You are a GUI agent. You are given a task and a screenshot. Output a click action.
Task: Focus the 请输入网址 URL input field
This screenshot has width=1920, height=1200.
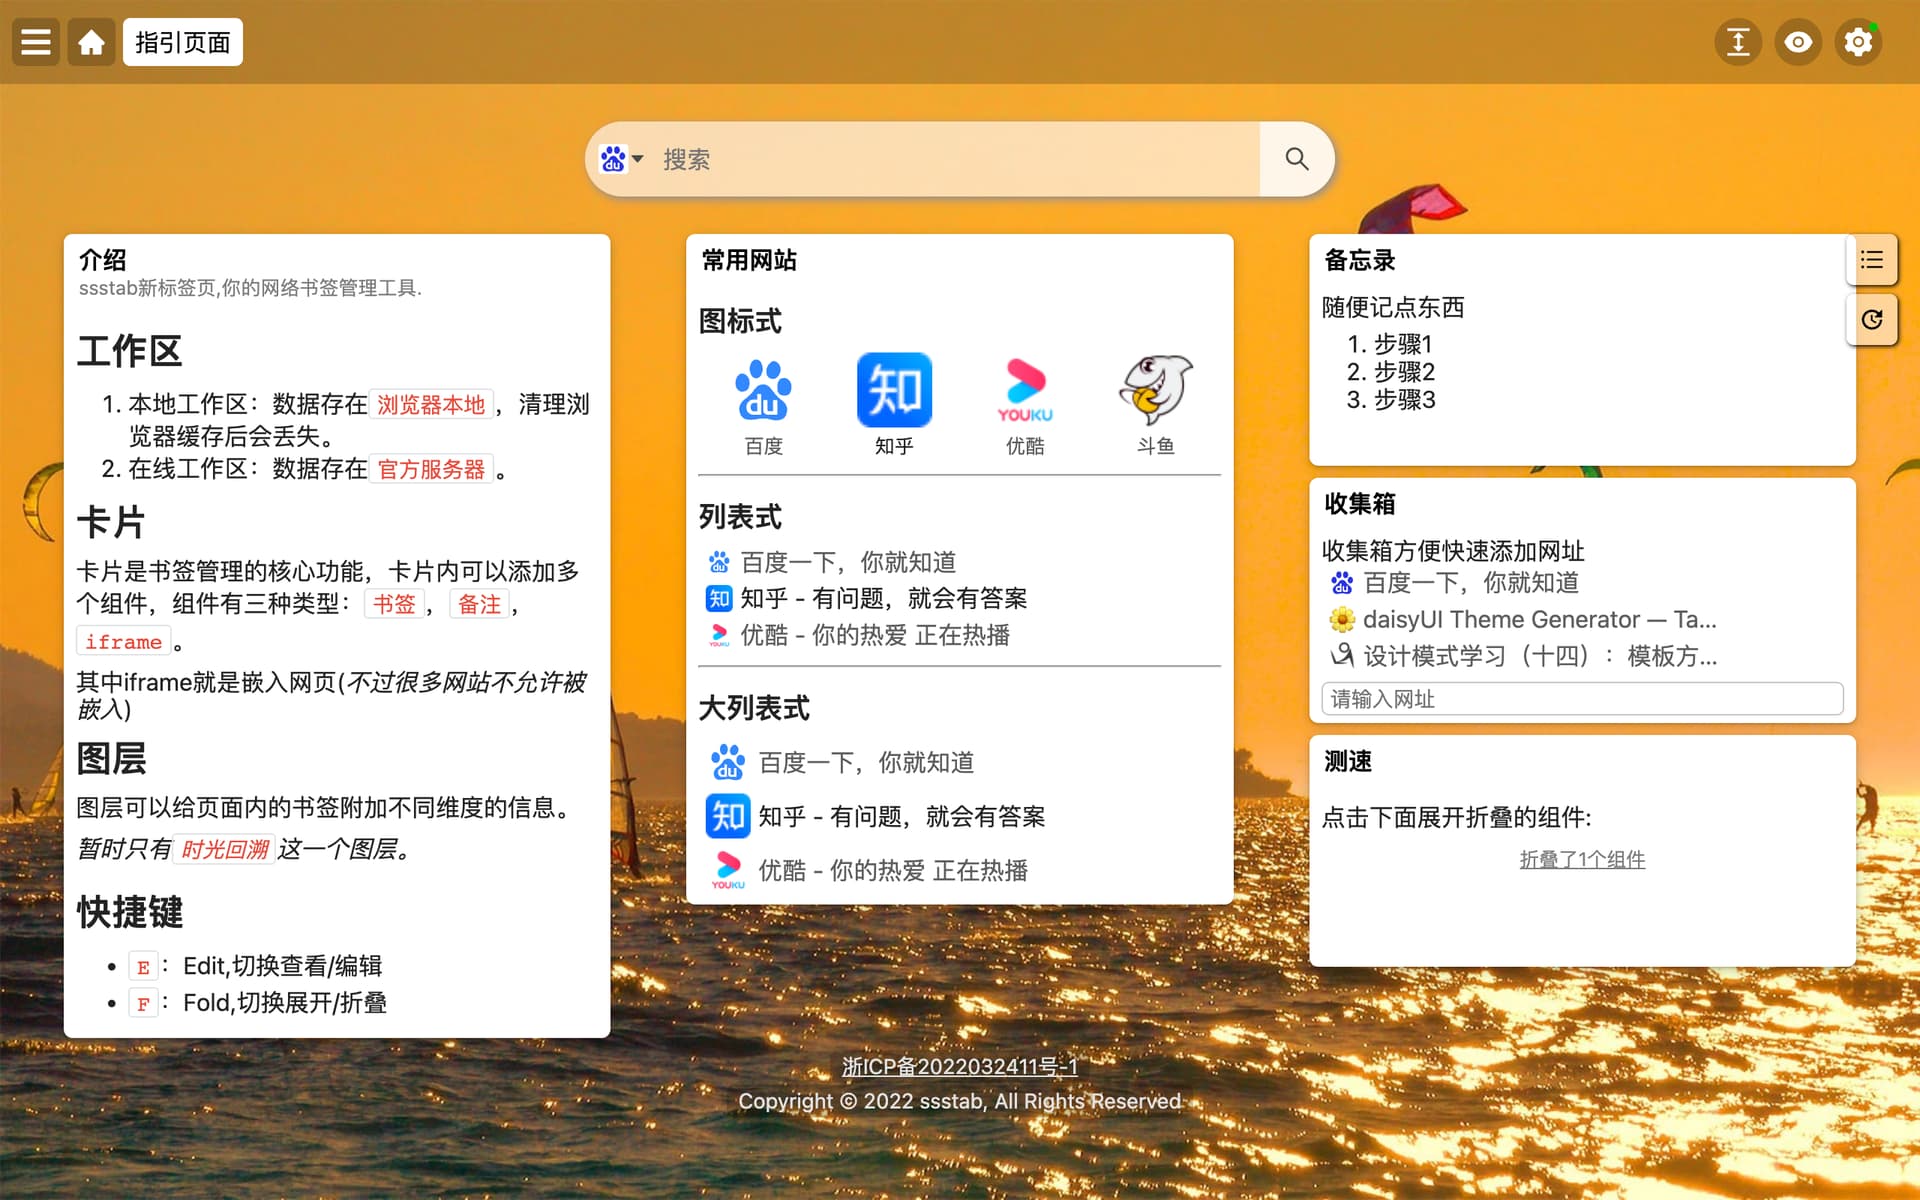(1582, 699)
